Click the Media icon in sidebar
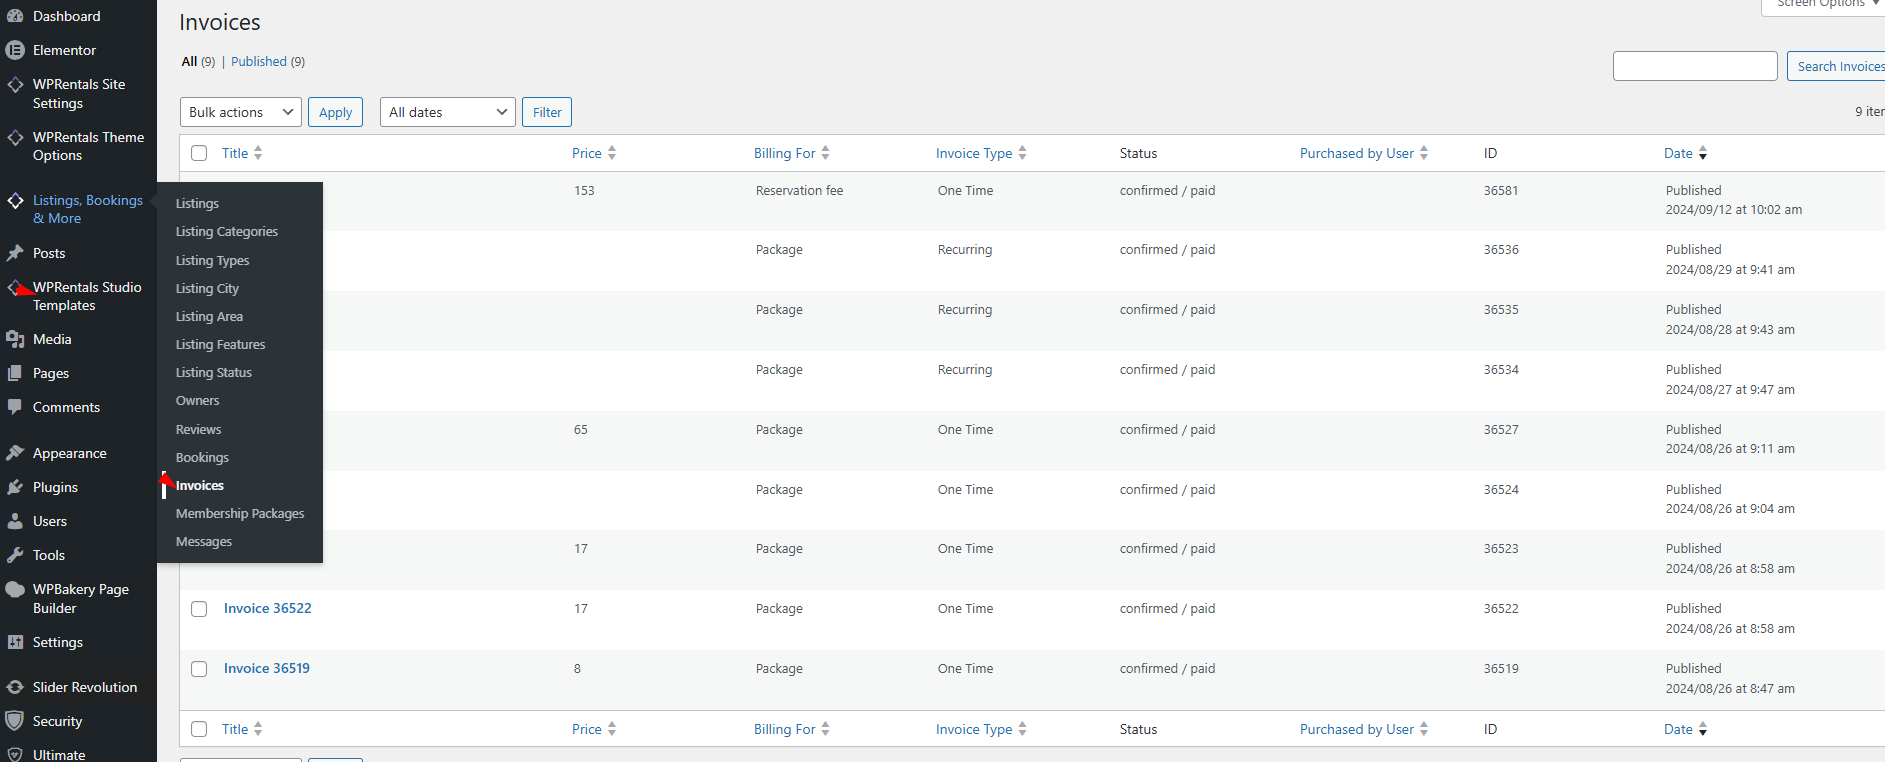This screenshot has width=1885, height=762. pyautogui.click(x=15, y=340)
